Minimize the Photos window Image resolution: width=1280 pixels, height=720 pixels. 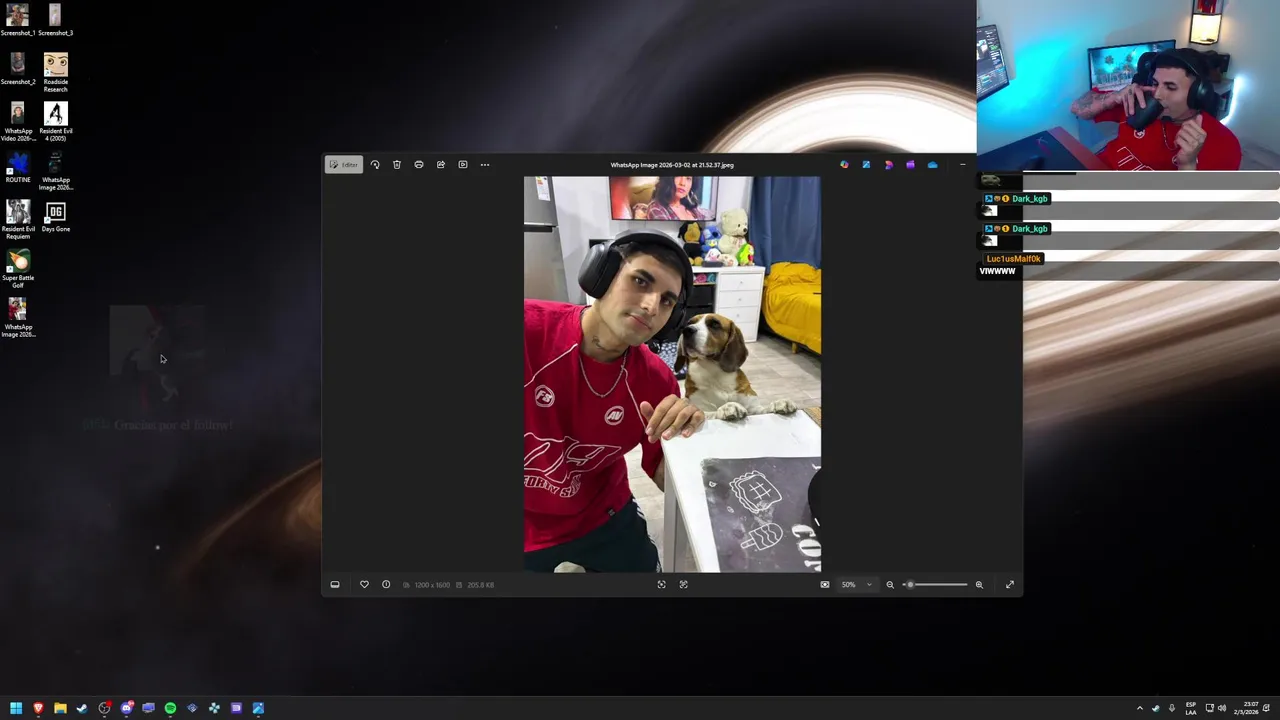[962, 165]
